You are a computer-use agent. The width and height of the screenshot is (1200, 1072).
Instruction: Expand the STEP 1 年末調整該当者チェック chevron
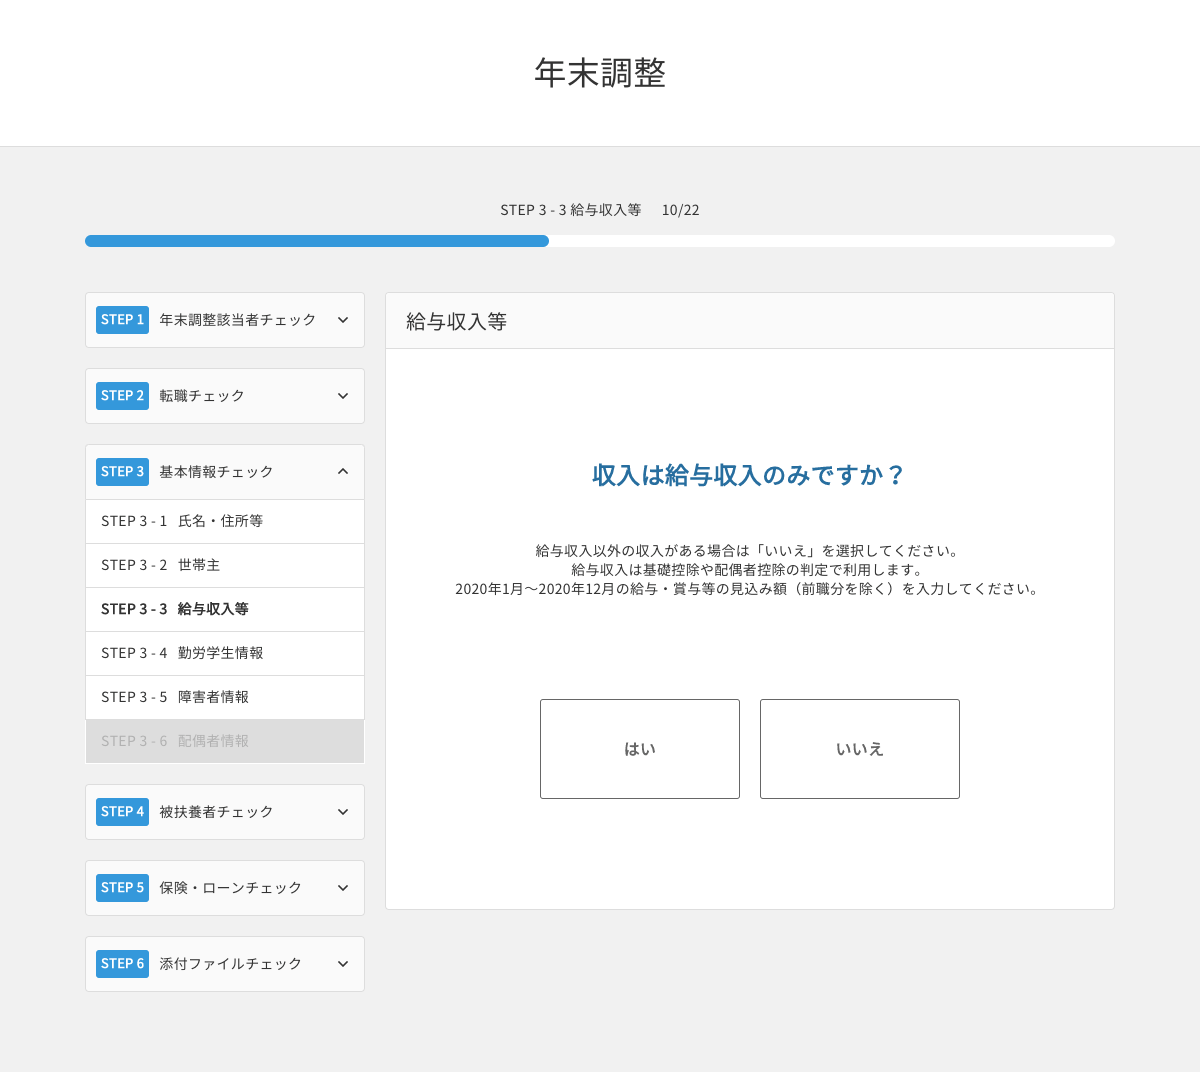pos(343,320)
